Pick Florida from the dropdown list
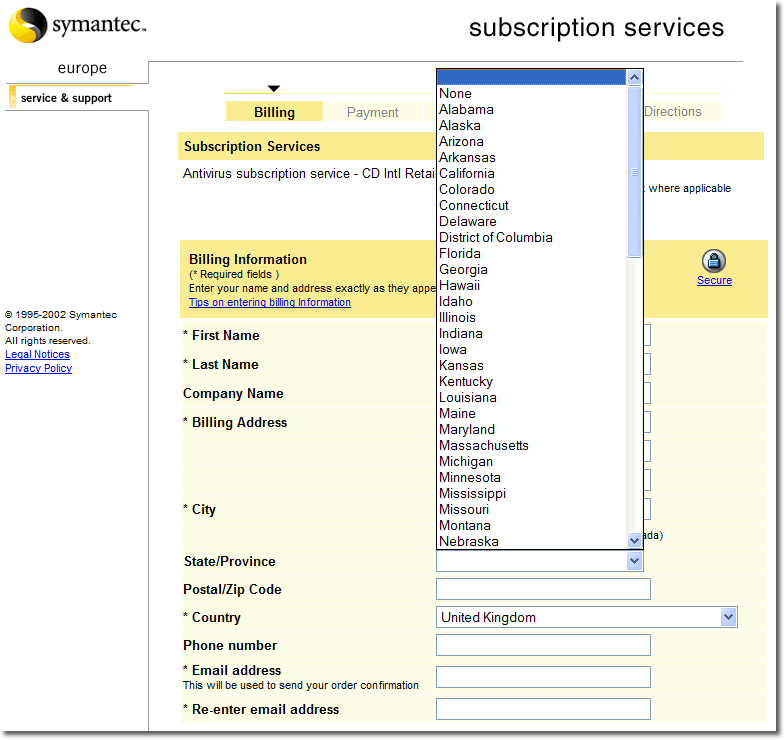 coord(460,253)
